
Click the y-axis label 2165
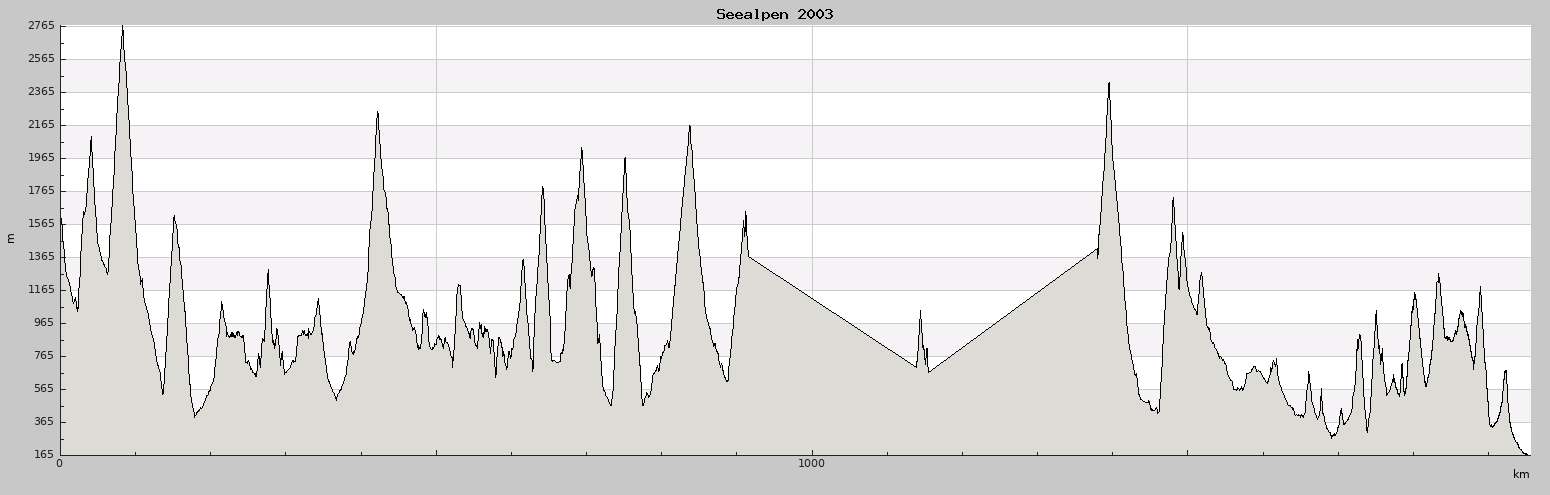(40, 125)
